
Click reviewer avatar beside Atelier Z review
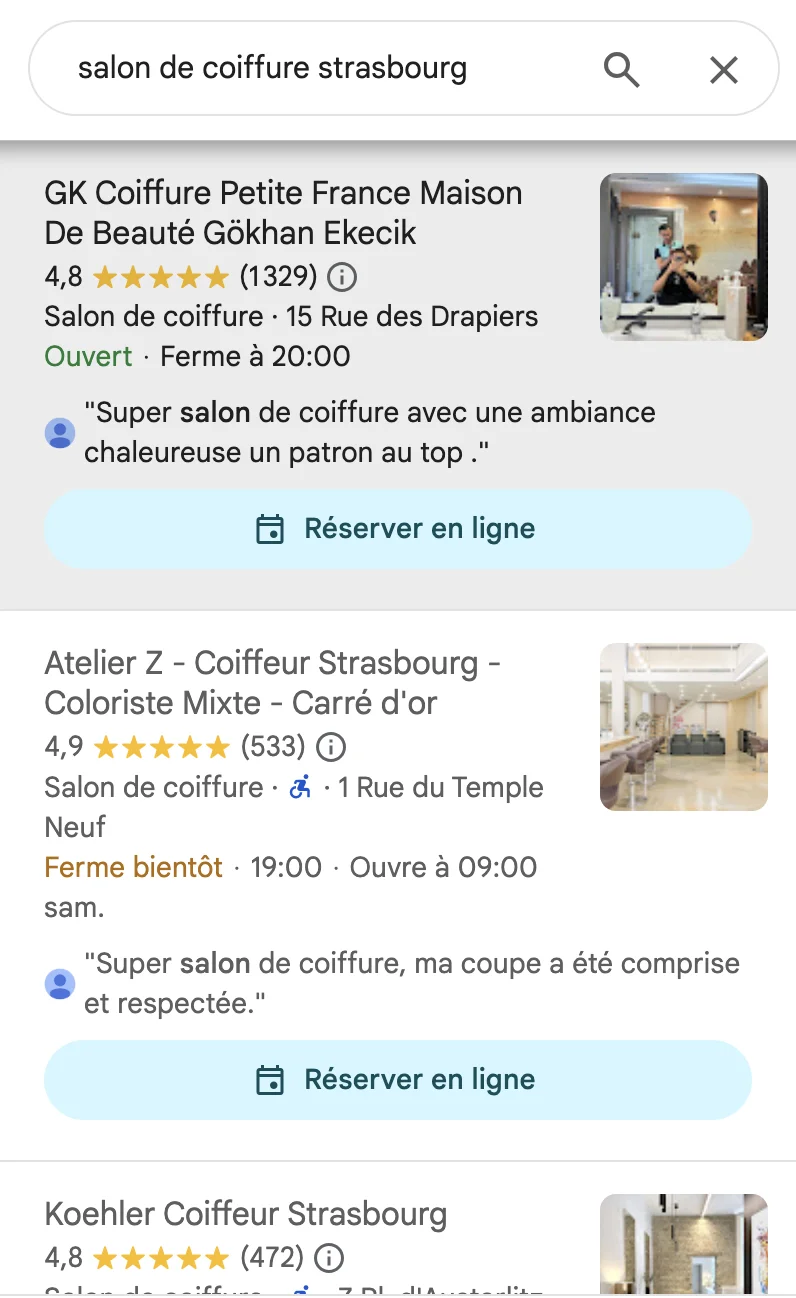pyautogui.click(x=60, y=984)
